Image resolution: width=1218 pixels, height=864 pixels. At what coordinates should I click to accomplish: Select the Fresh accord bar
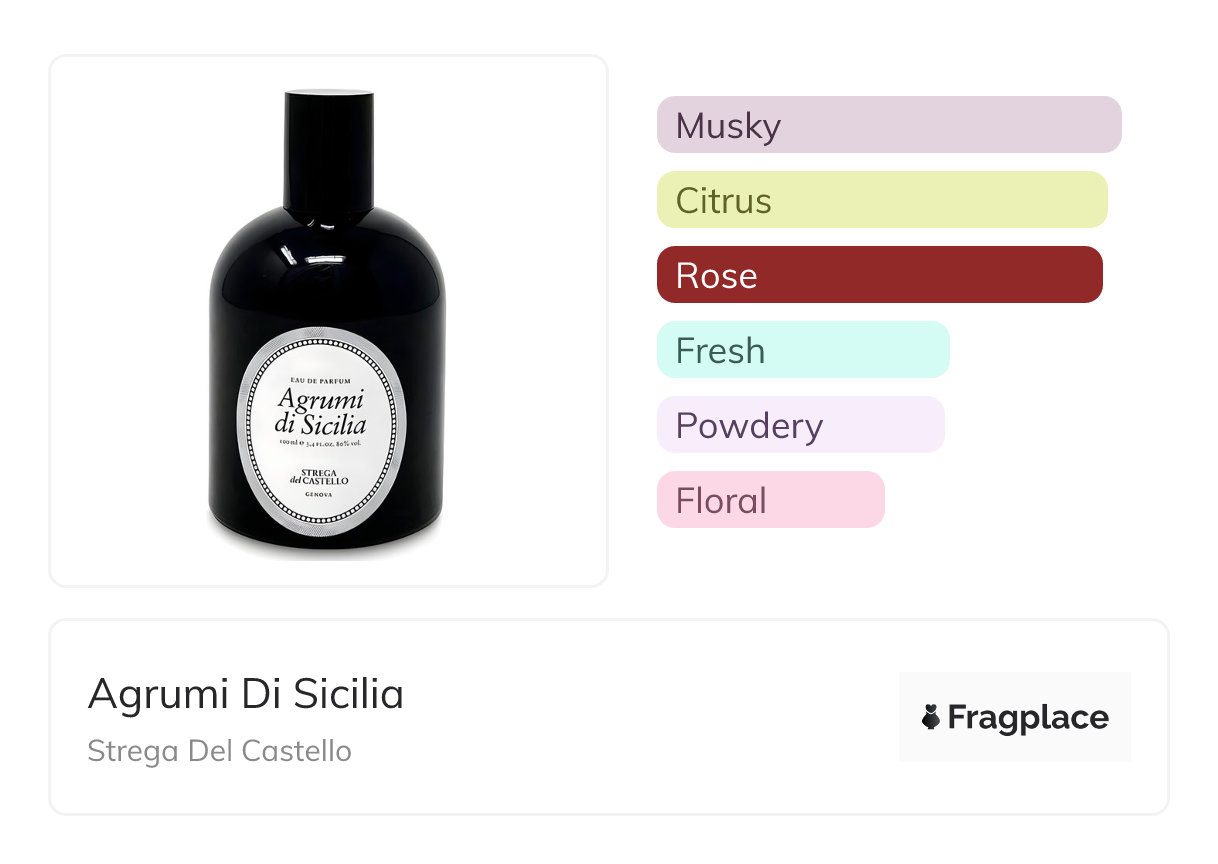pos(802,350)
